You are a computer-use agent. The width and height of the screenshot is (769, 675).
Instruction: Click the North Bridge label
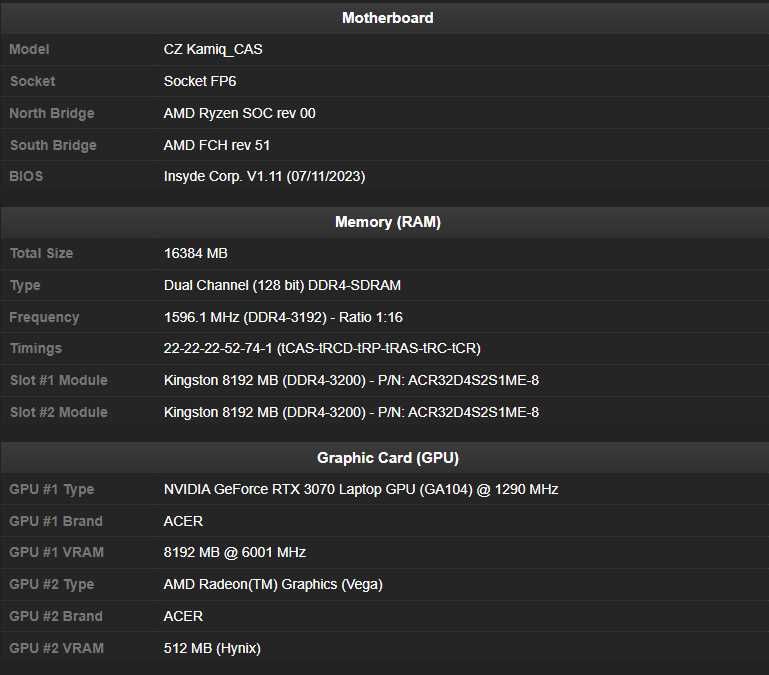51,113
